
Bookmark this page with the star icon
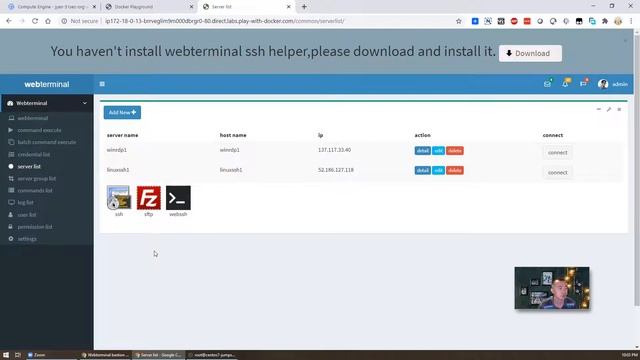[x=458, y=21]
